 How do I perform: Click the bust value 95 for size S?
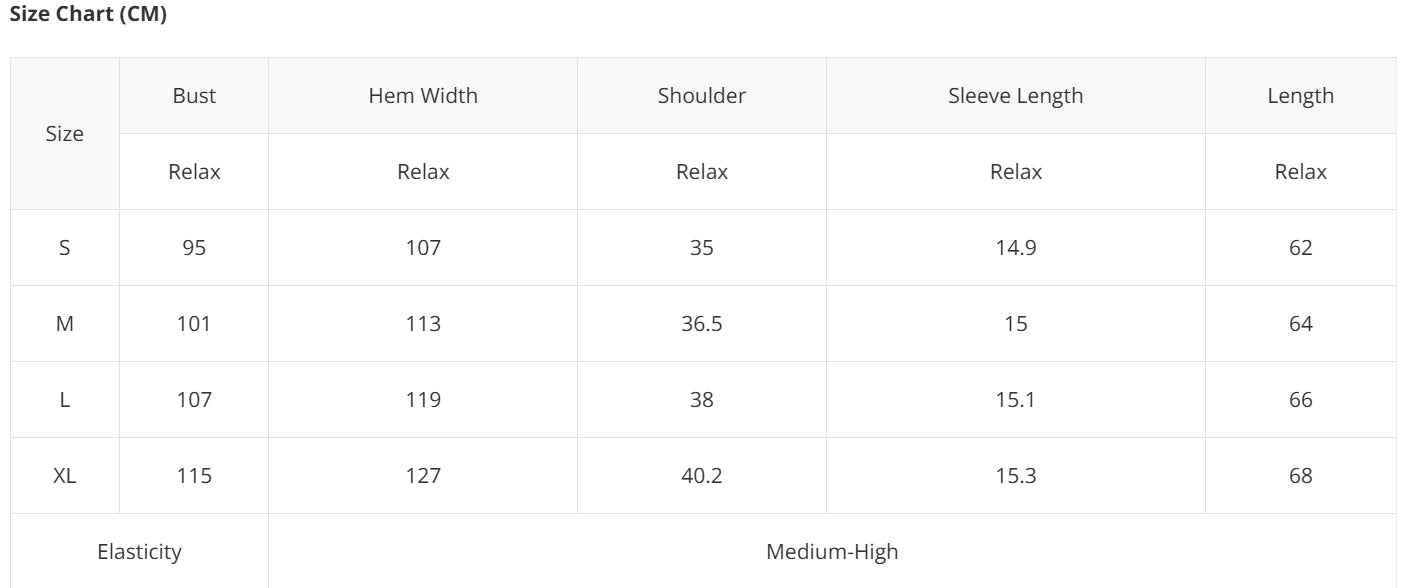point(194,248)
